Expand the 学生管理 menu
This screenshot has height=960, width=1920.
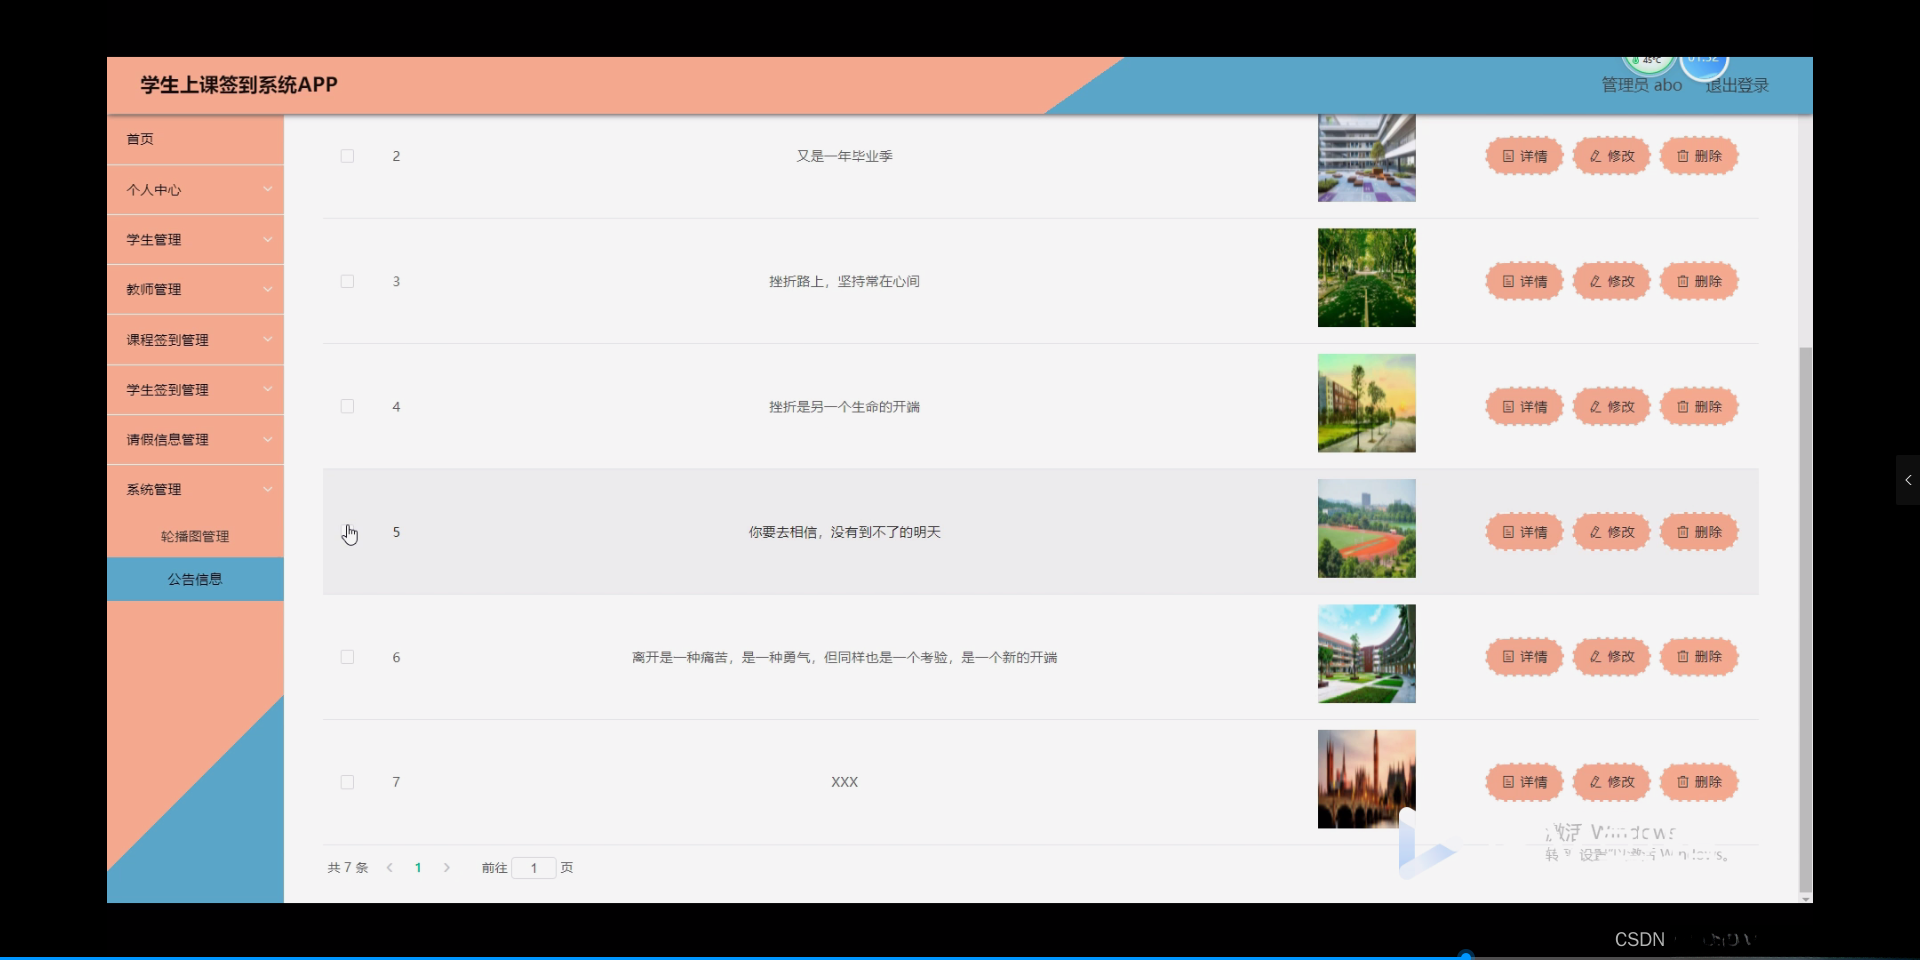(194, 240)
